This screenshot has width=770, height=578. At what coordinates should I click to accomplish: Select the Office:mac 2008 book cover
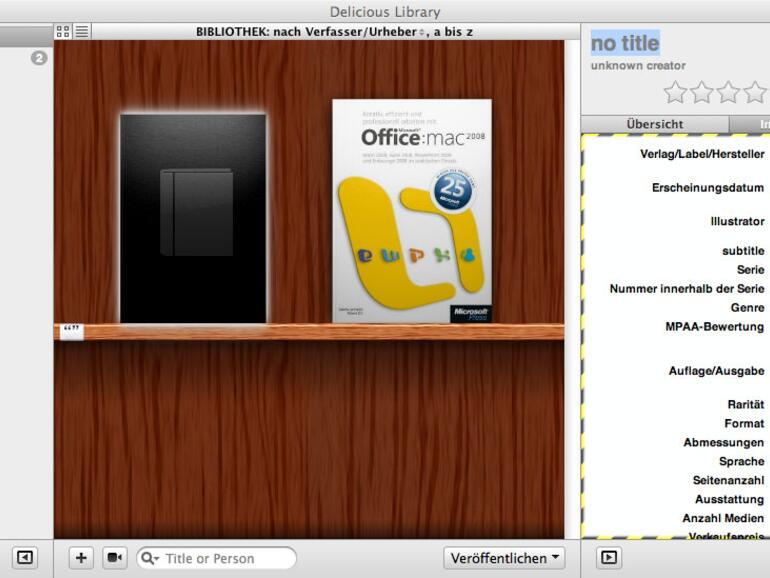pyautogui.click(x=412, y=211)
